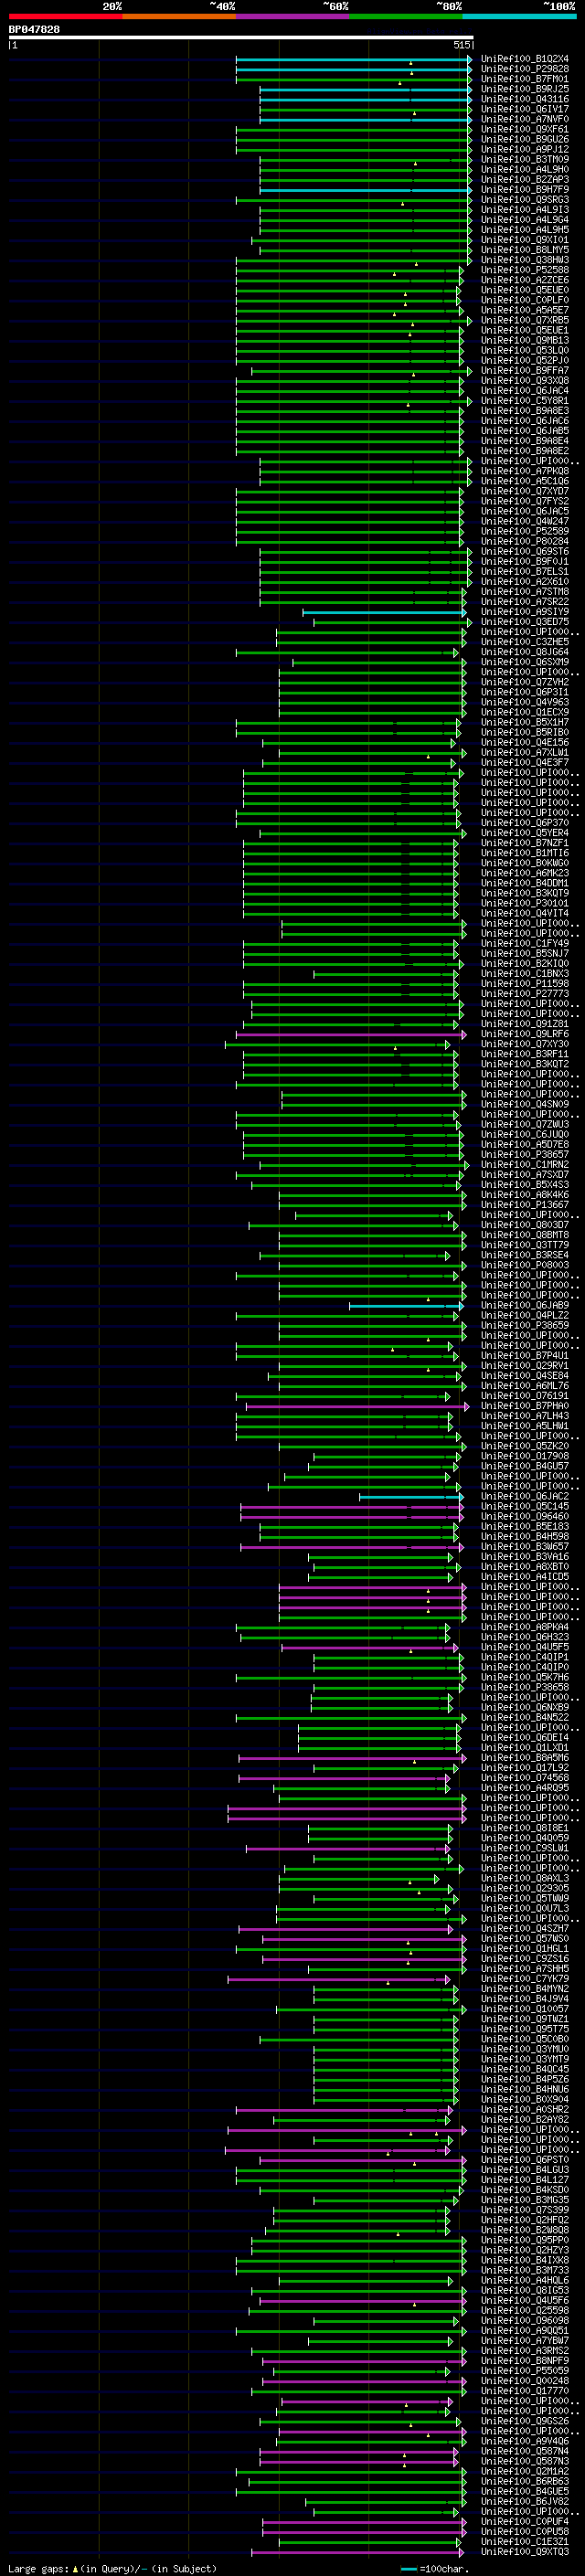Click the UniRef100_Q7XY30 label
Viewport: 585px width, 2576px height.
pos(525,1044)
